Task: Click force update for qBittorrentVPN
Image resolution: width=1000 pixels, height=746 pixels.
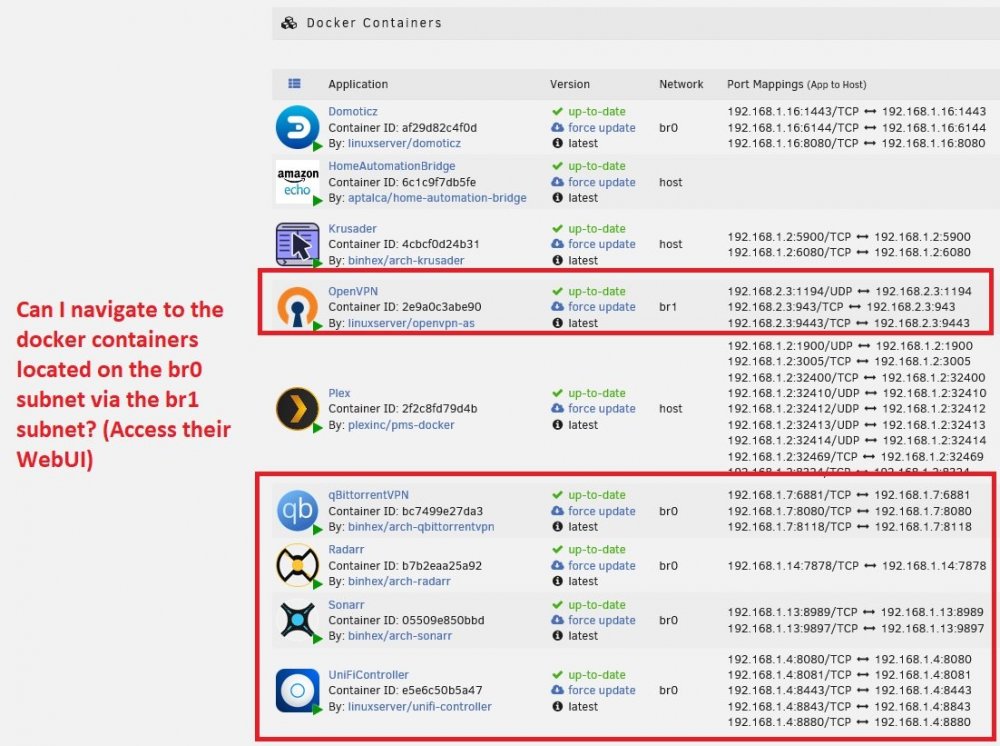Action: [601, 511]
